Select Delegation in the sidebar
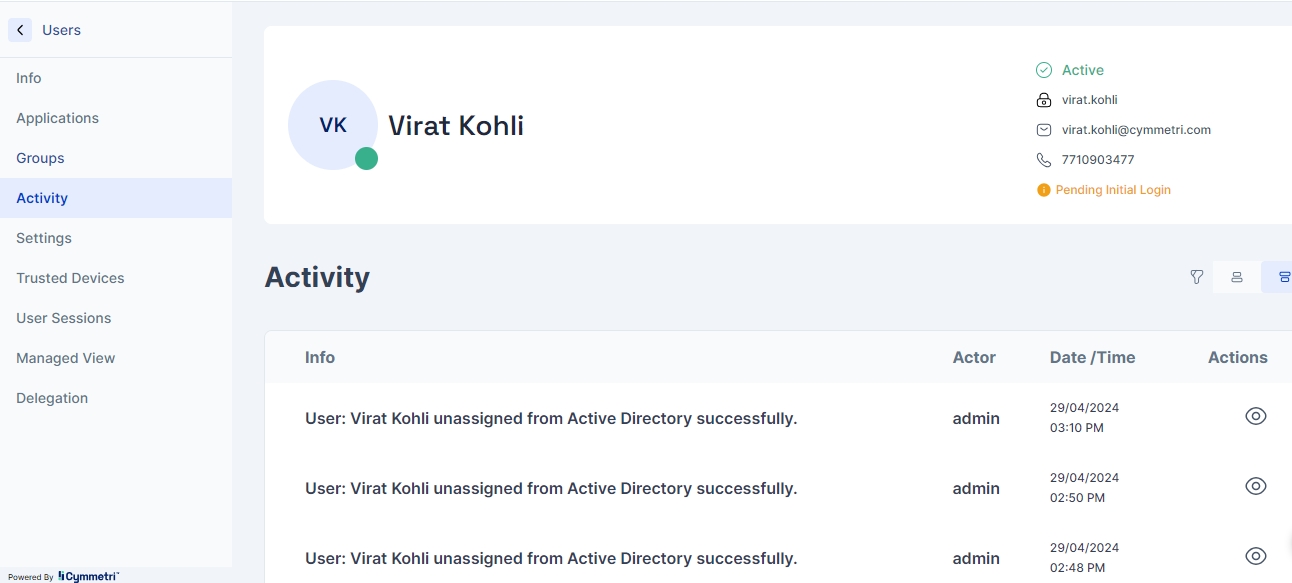This screenshot has width=1292, height=583. pyautogui.click(x=52, y=398)
